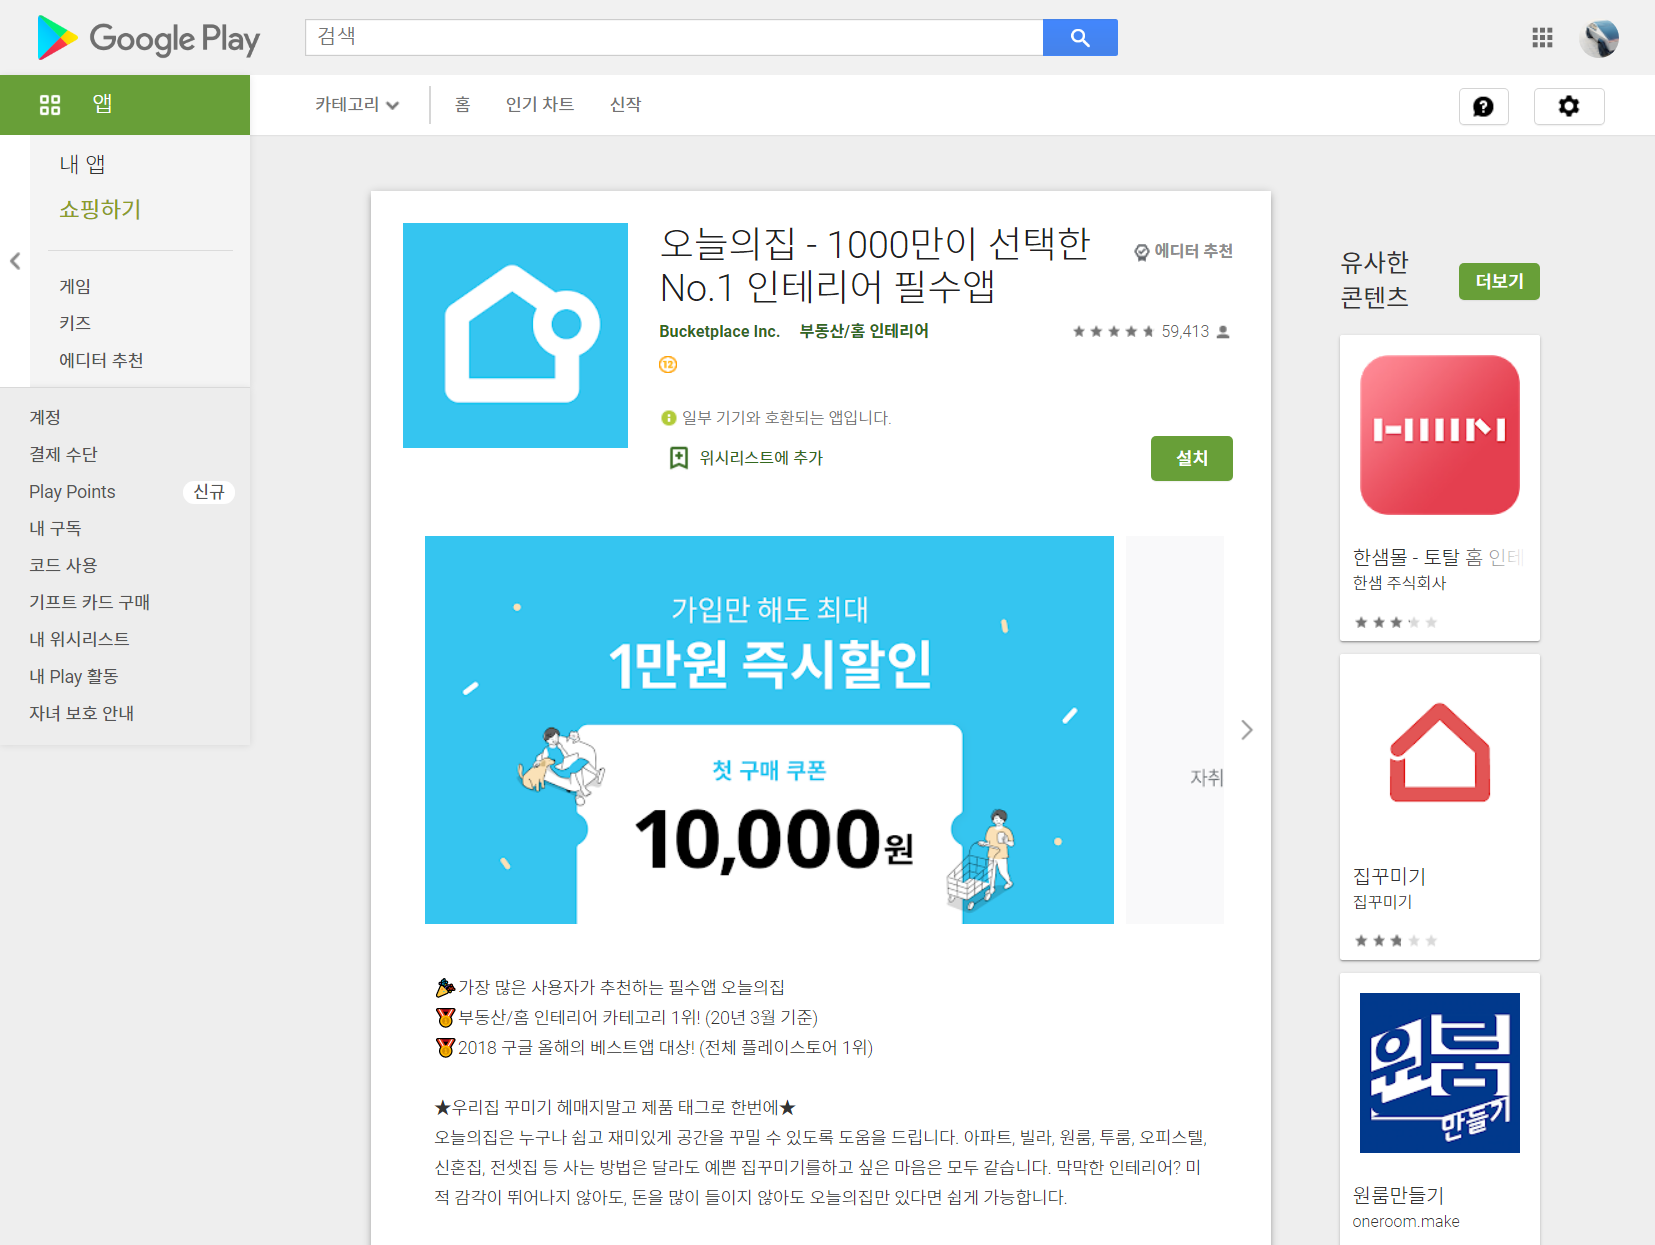Open 한샘몰 - 토탈 홈 title
The width and height of the screenshot is (1655, 1245).
click(x=1437, y=557)
